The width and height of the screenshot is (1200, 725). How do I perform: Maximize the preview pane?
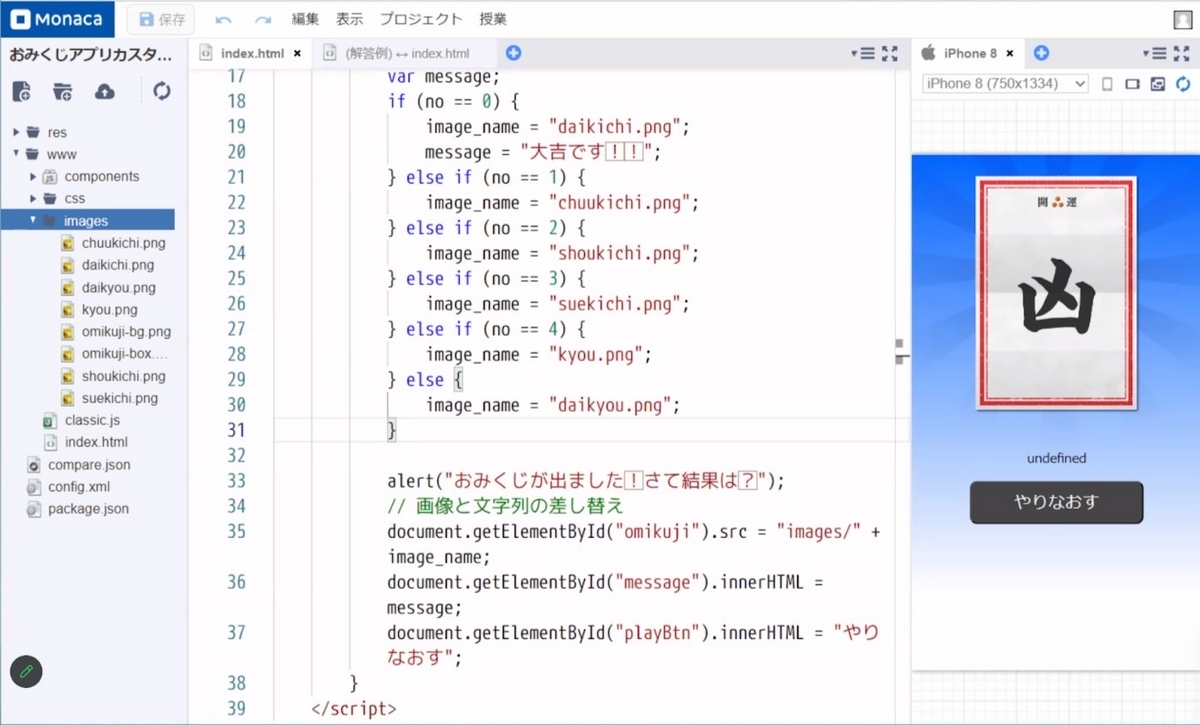tap(1182, 53)
